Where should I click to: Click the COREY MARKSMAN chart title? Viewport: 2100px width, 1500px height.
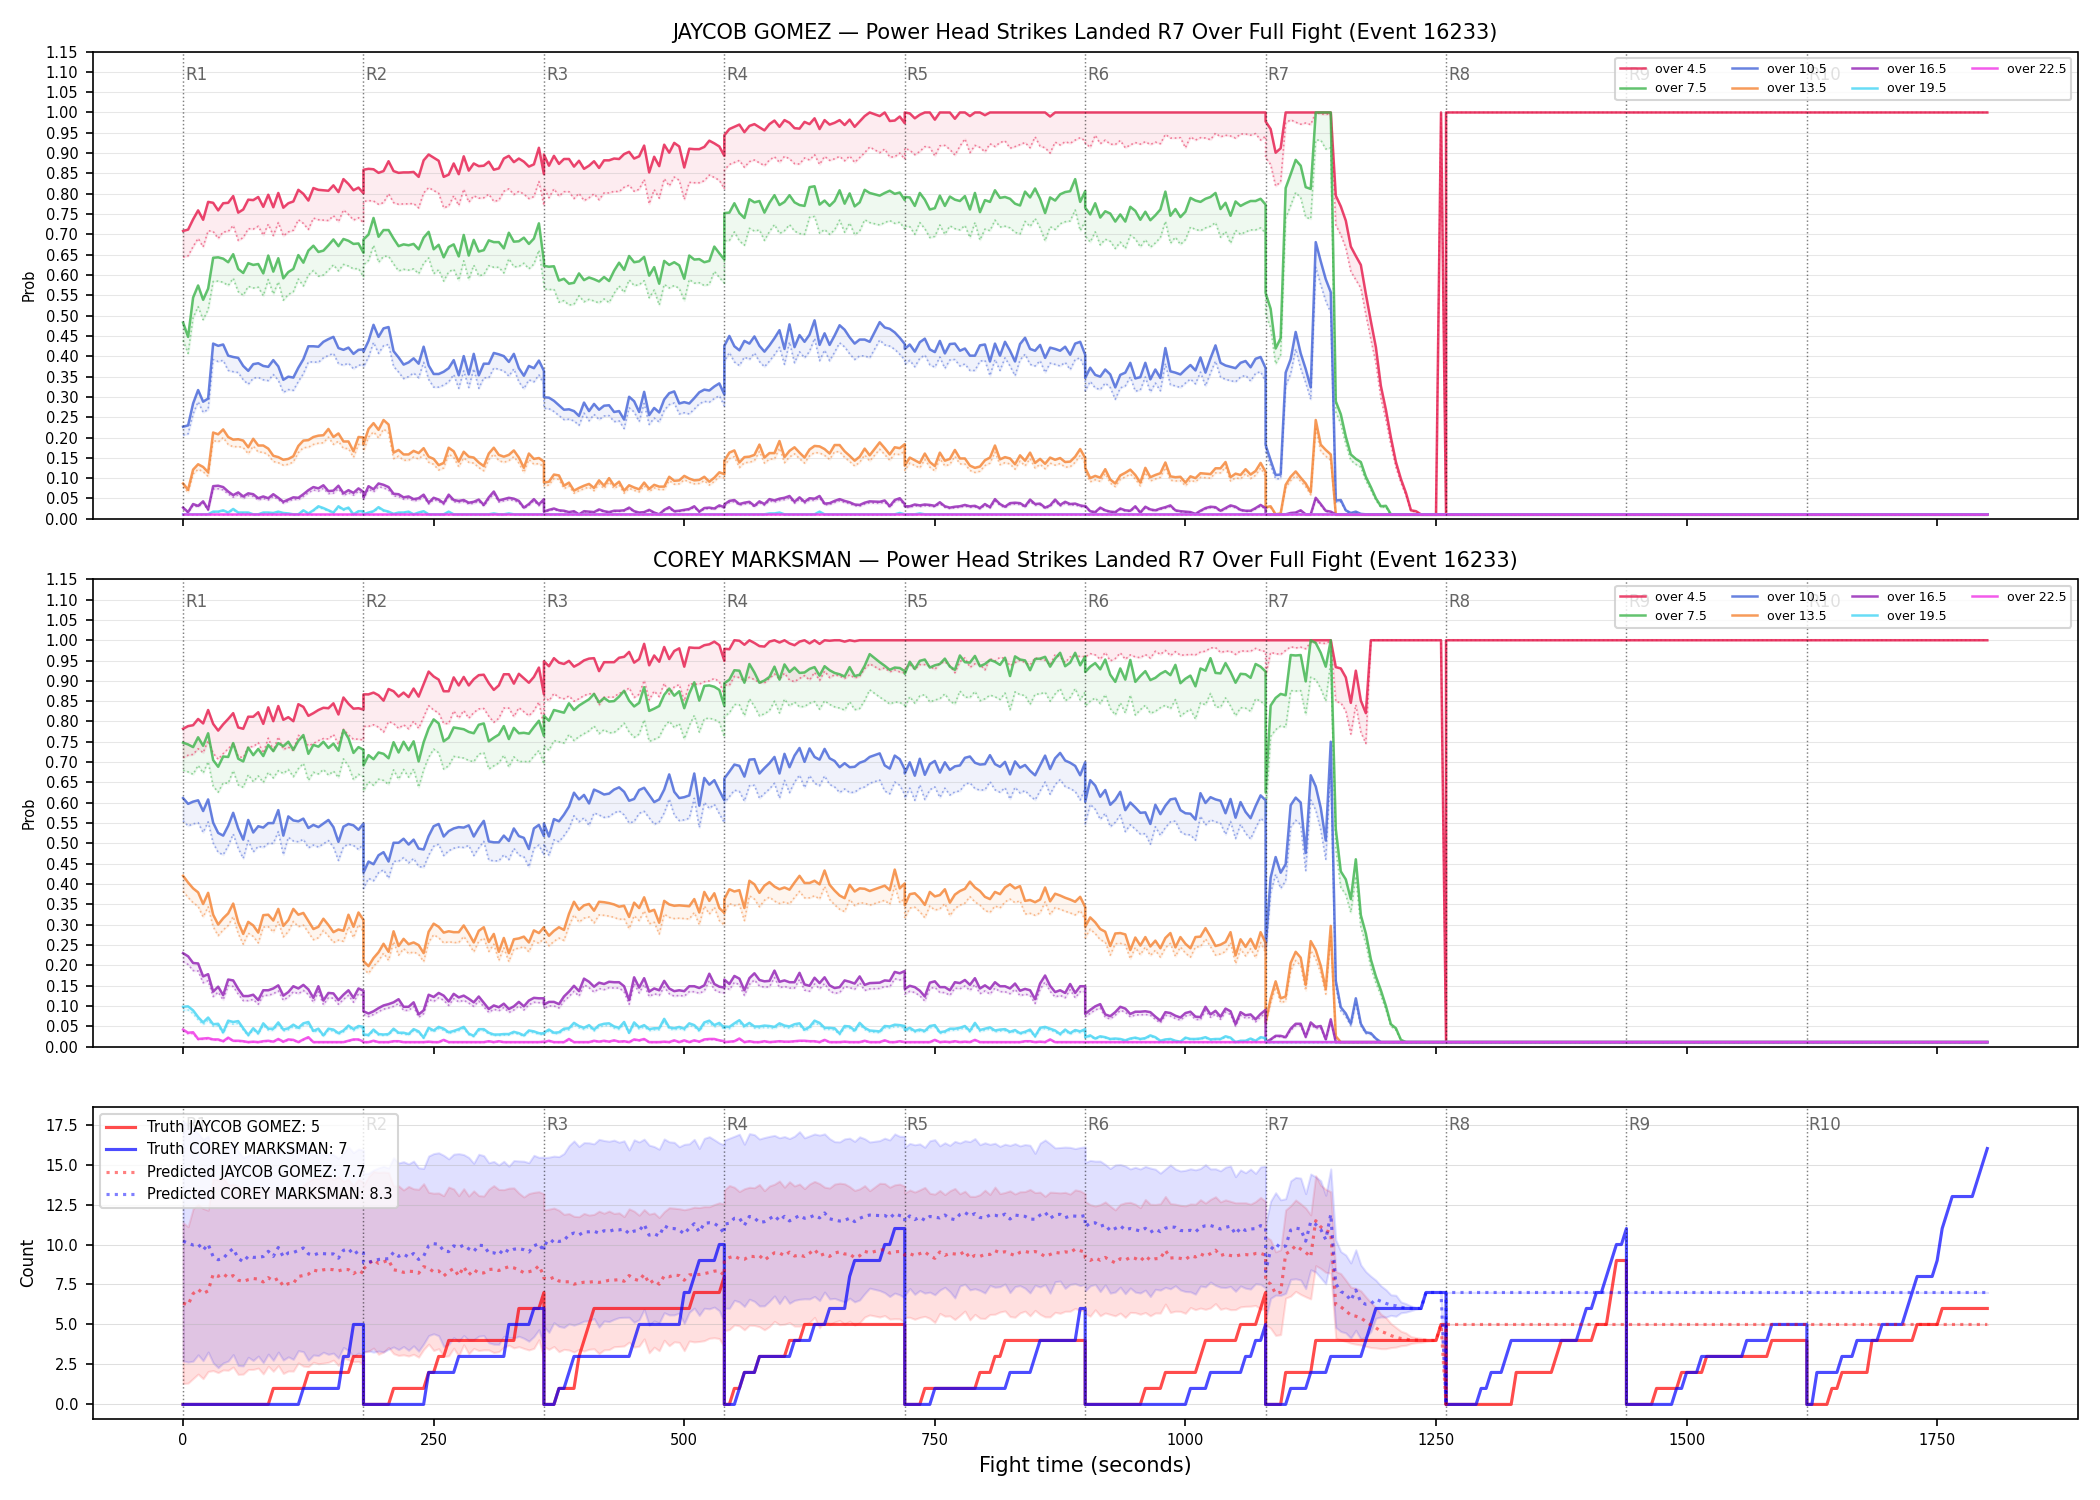1085,560
